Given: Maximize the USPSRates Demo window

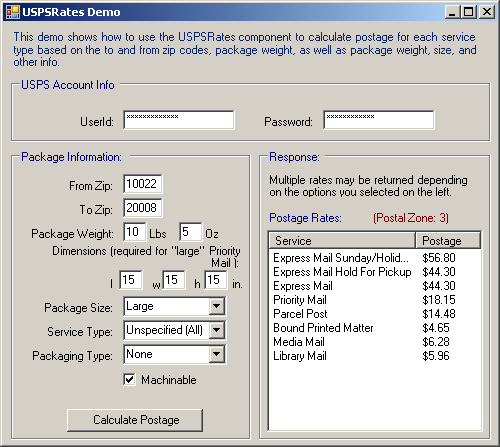Looking at the screenshot, I should click(x=468, y=12).
